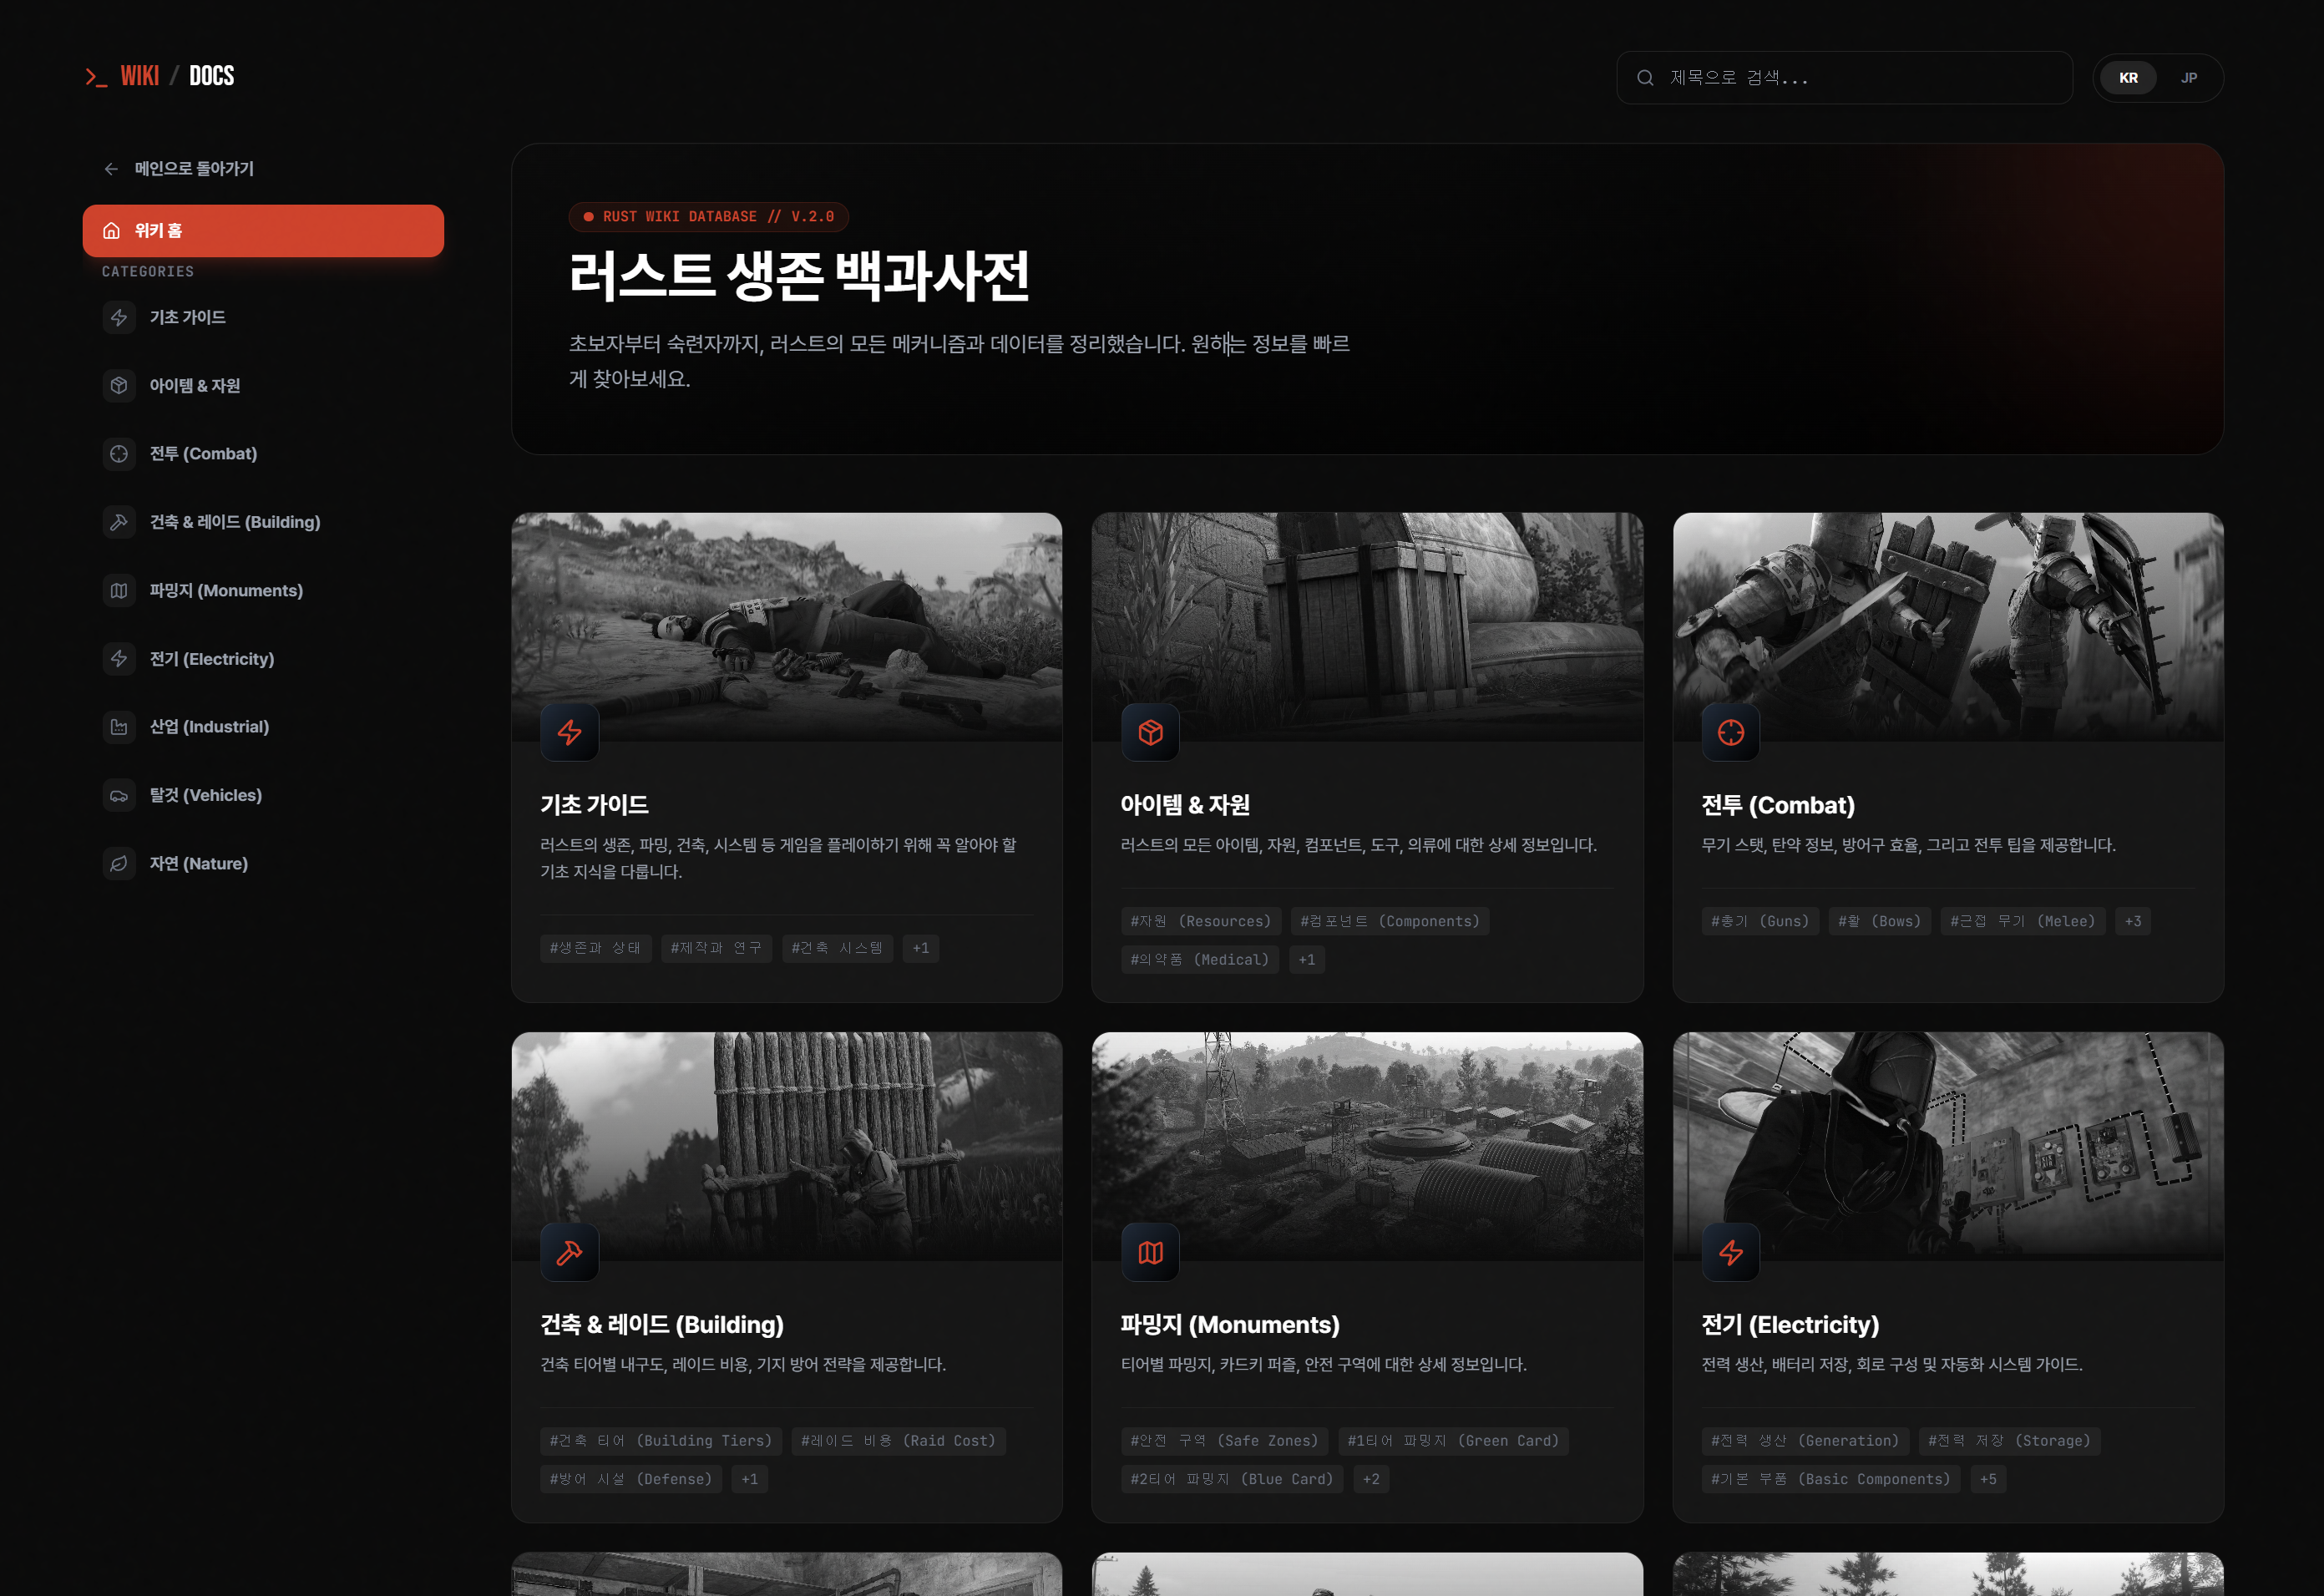Viewport: 2324px width, 1596px height.
Task: Enable the KR language option
Action: click(2129, 77)
